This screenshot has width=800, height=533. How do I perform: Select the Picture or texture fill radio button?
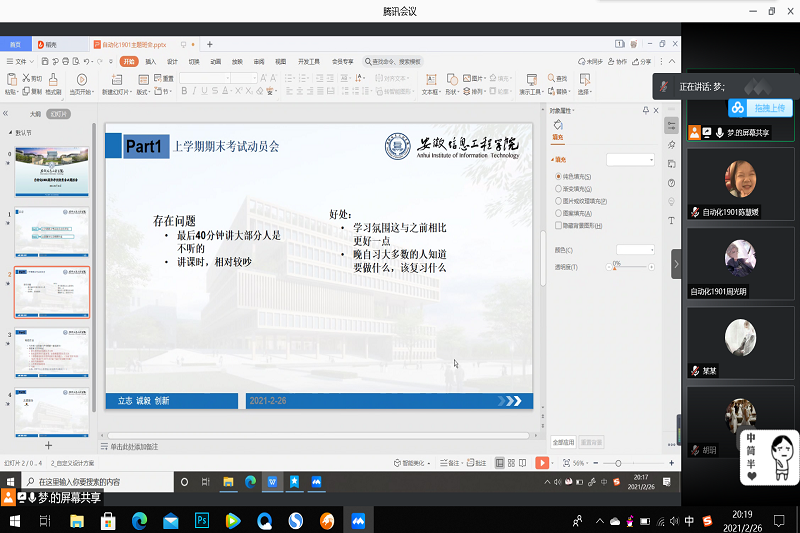(558, 201)
